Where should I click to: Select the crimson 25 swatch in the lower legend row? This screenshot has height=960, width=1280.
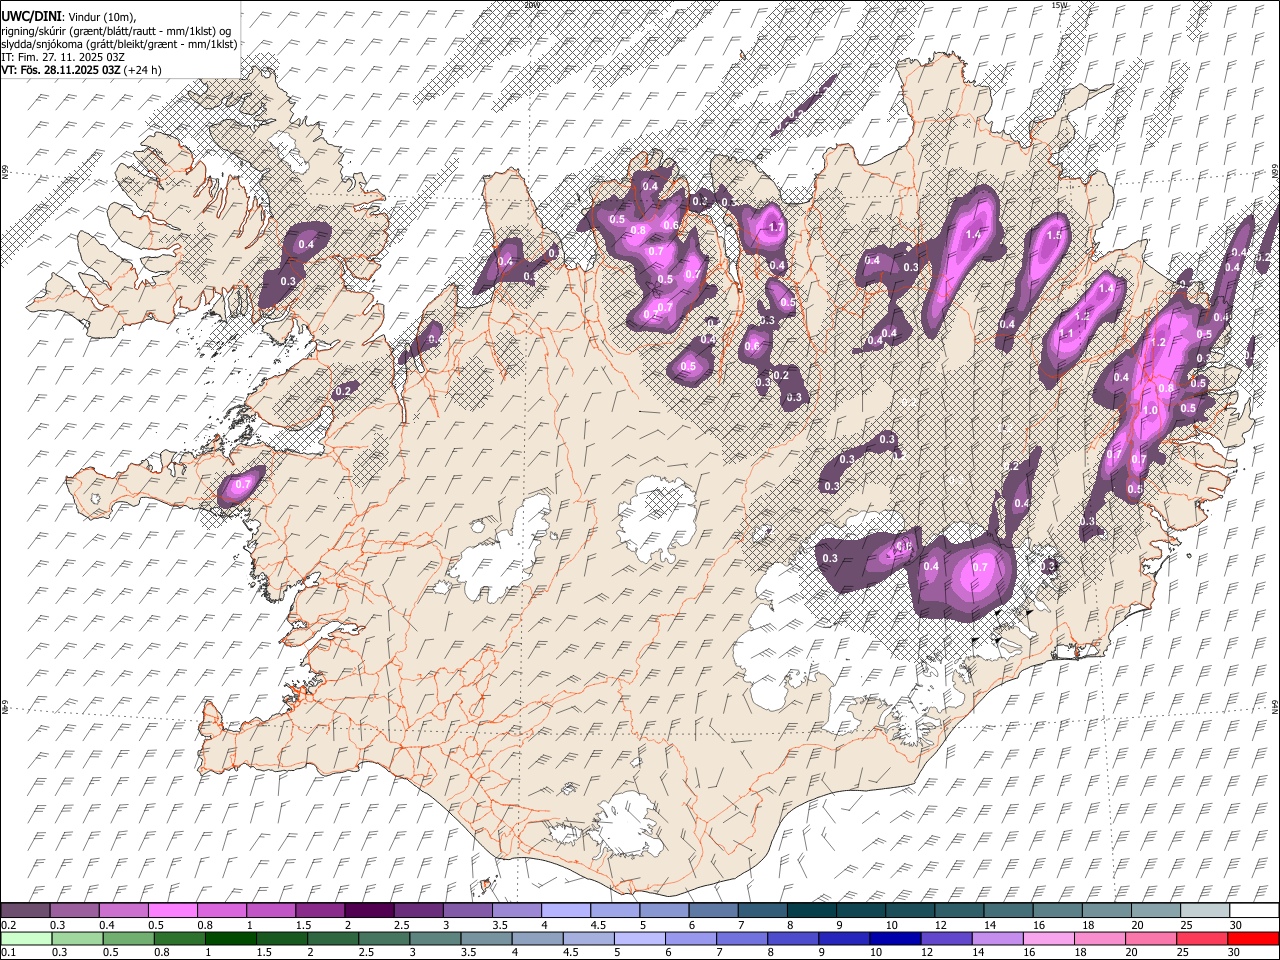(x=1202, y=938)
